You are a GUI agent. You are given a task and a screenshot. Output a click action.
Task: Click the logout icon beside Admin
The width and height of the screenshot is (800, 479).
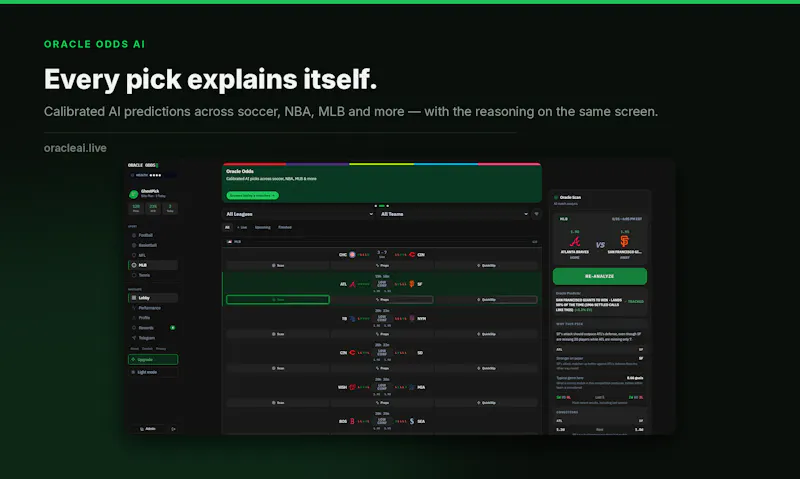tap(173, 429)
